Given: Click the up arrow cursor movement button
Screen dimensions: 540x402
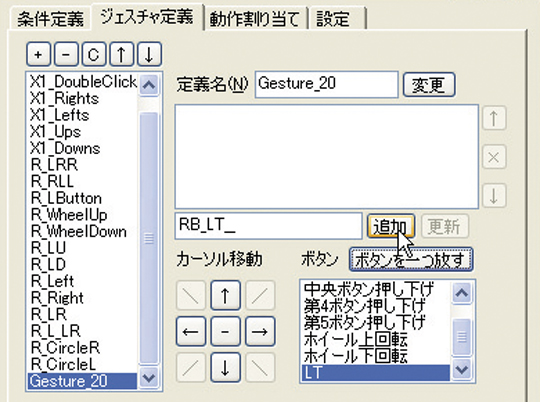Looking at the screenshot, I should click(225, 295).
